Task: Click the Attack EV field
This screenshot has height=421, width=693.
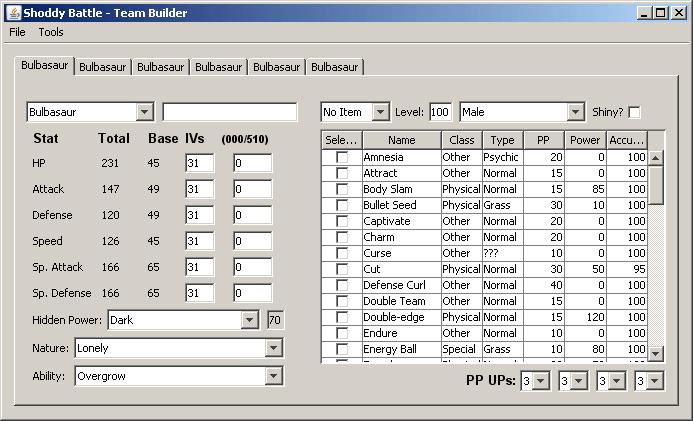Action: (252, 189)
